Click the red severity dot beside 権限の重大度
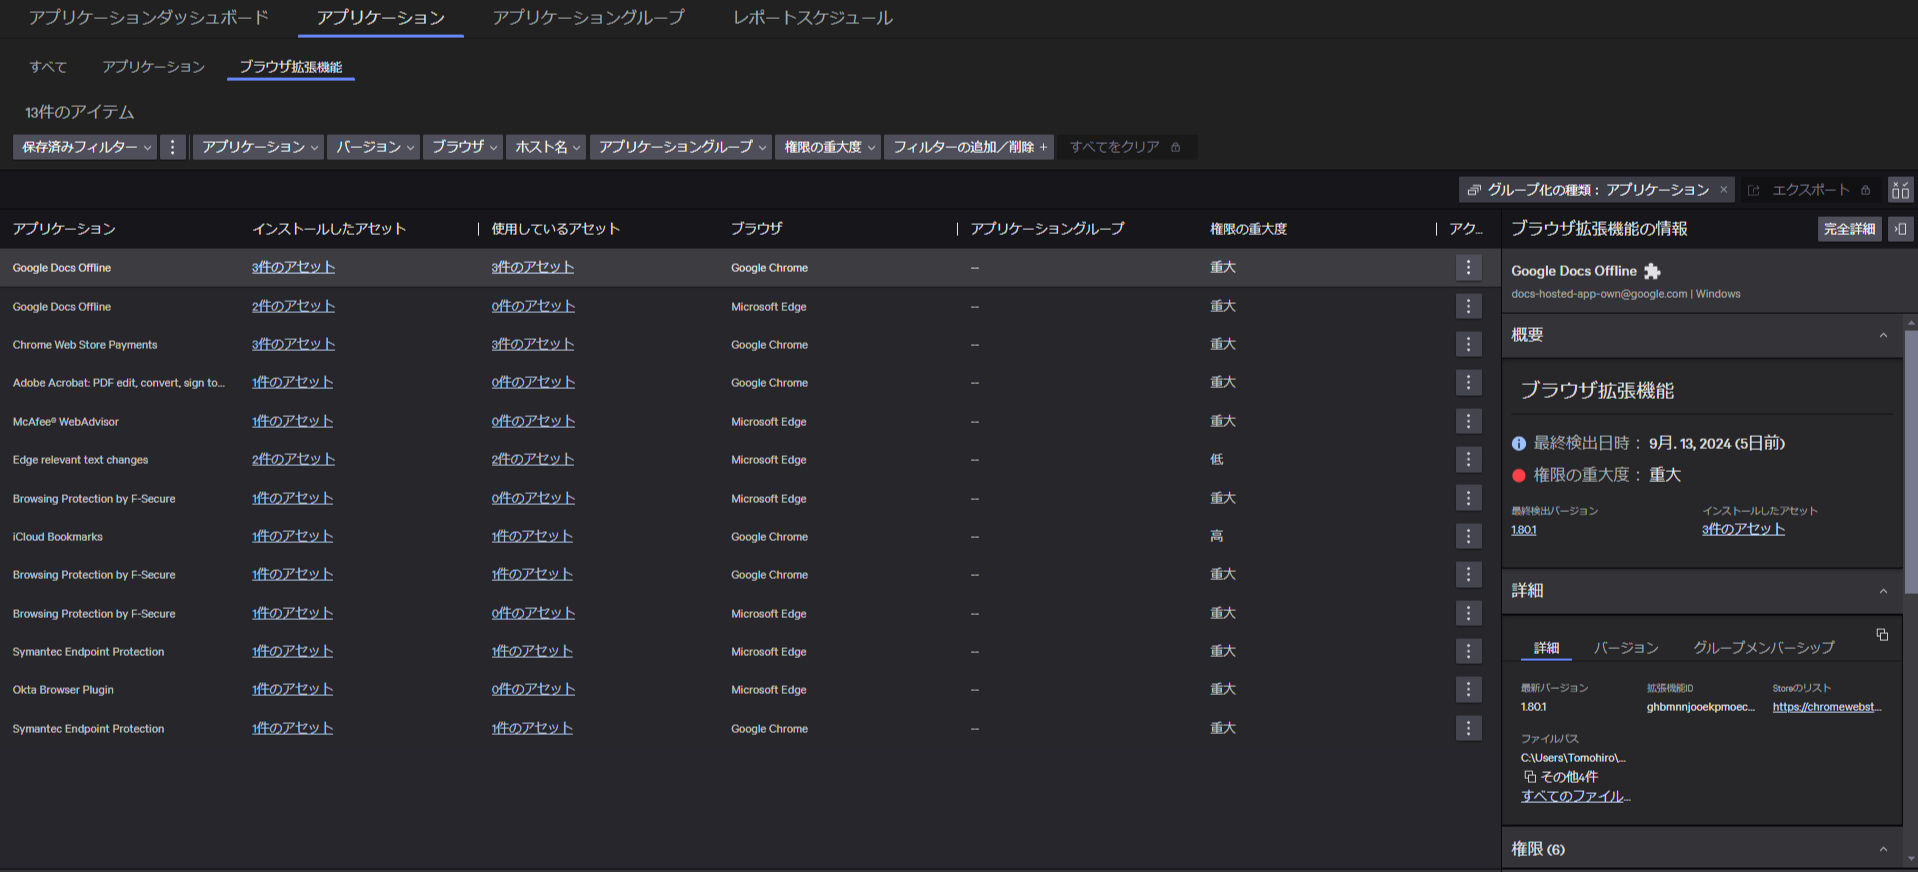The image size is (1918, 872). click(1519, 475)
